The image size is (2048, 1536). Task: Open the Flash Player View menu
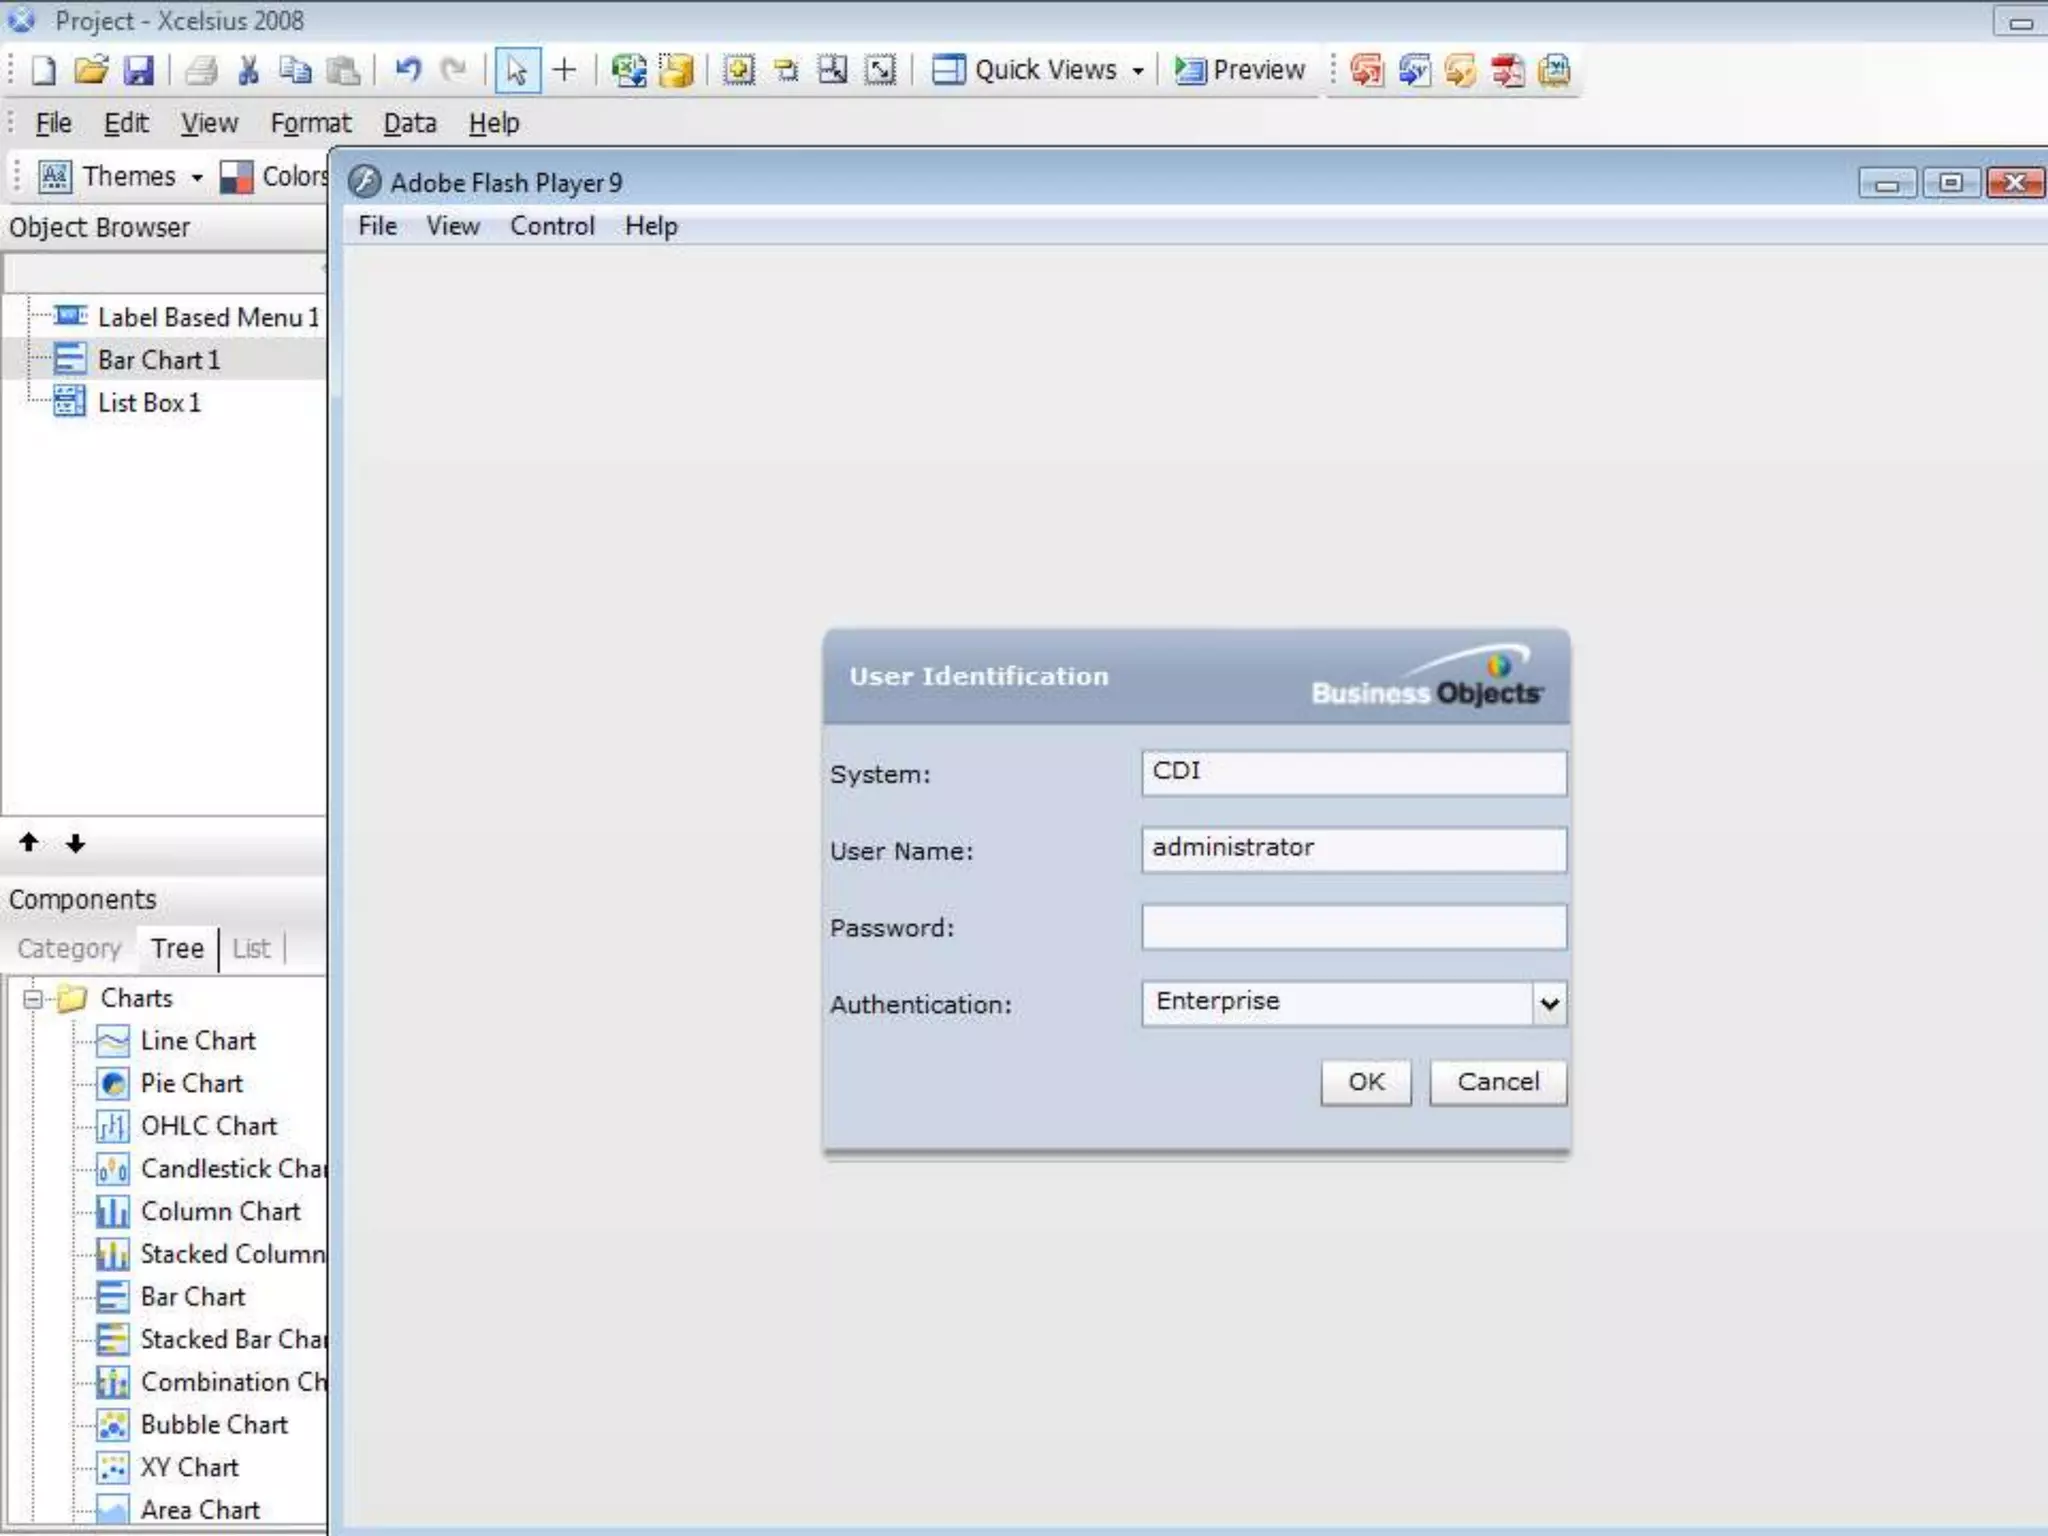click(453, 226)
